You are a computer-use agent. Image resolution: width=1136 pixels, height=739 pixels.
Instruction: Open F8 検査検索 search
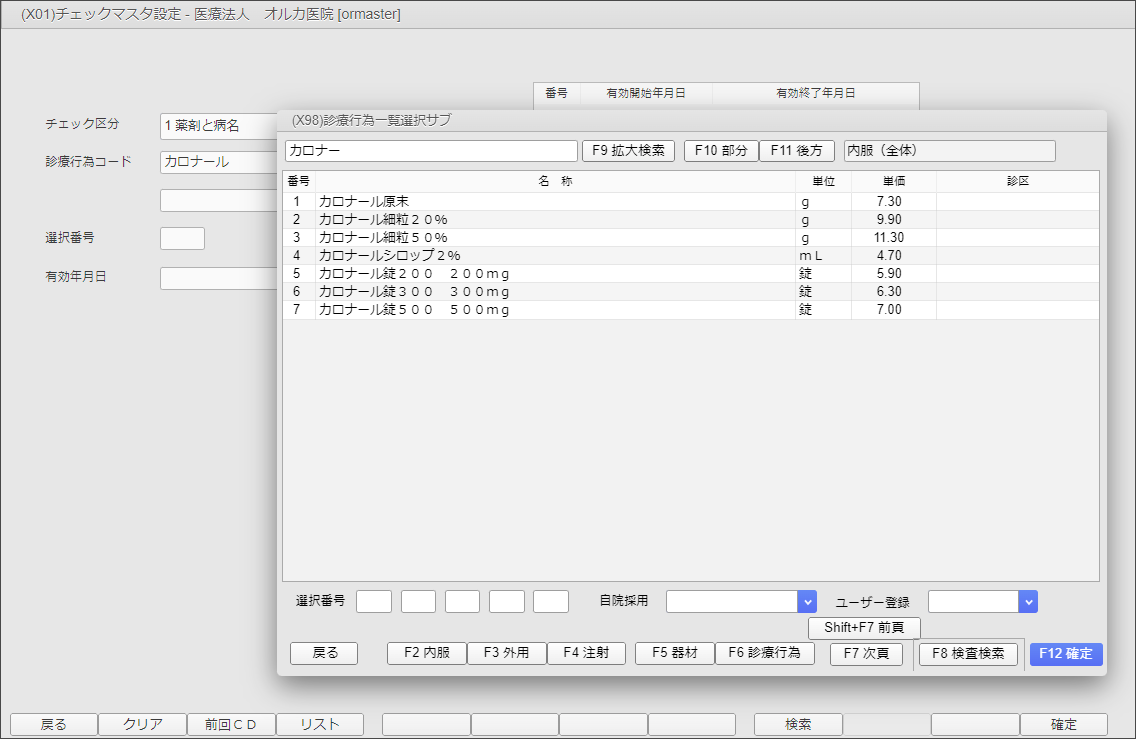[968, 654]
